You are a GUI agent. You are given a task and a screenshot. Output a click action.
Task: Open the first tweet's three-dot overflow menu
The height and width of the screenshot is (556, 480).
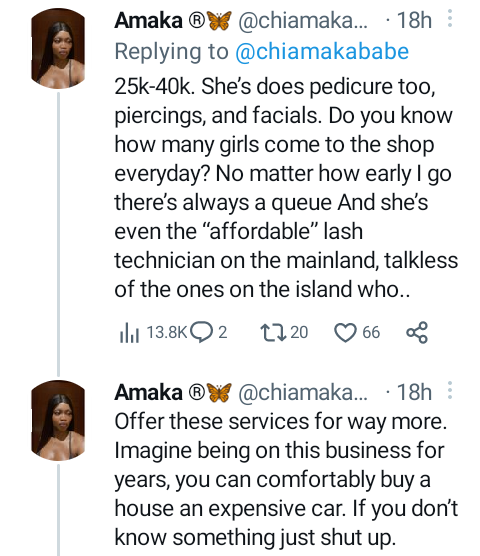(x=450, y=18)
